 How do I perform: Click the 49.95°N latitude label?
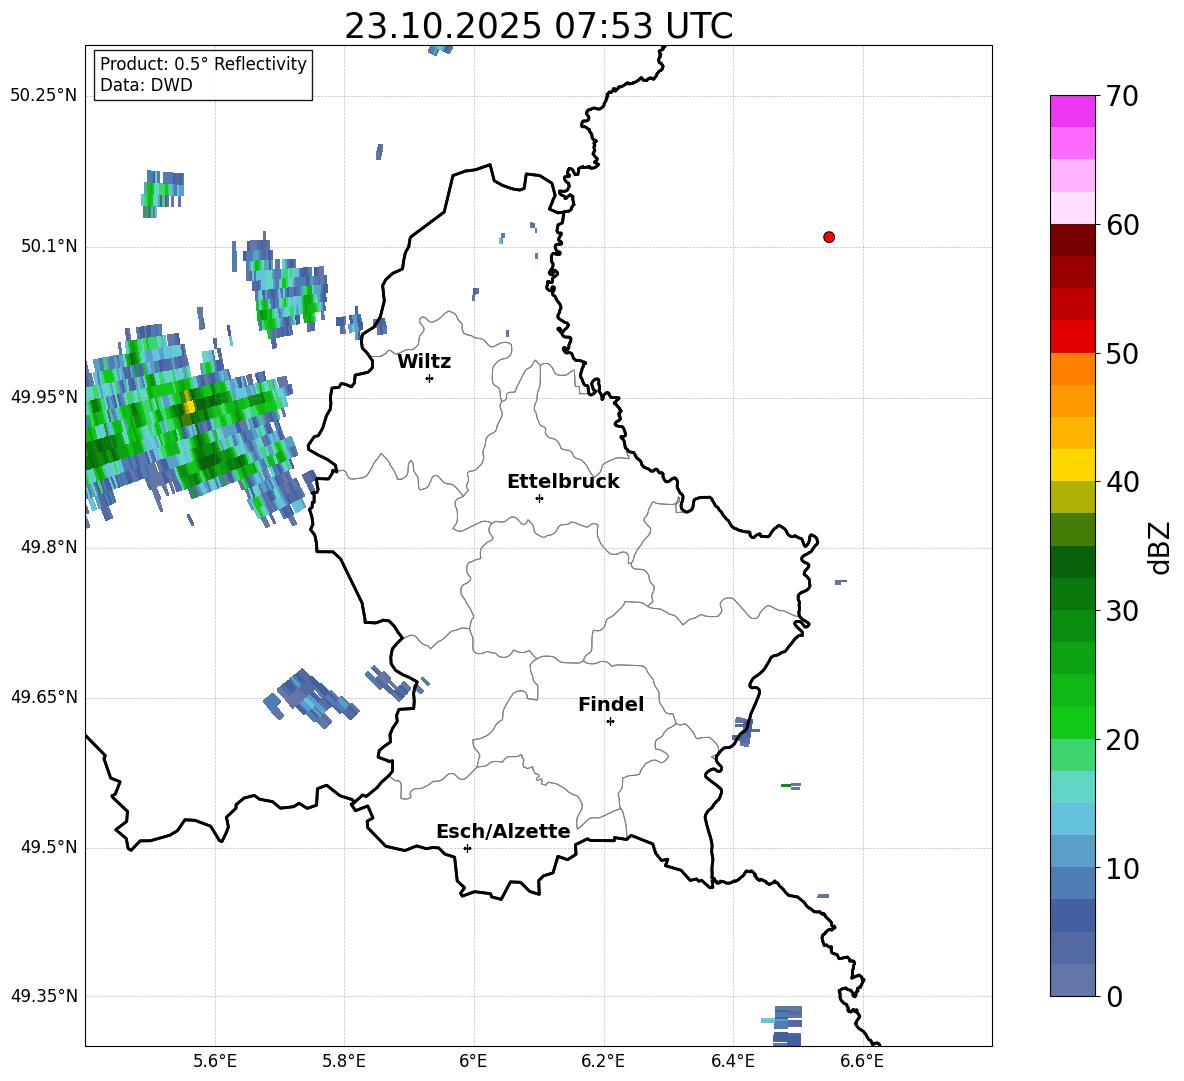(x=44, y=397)
